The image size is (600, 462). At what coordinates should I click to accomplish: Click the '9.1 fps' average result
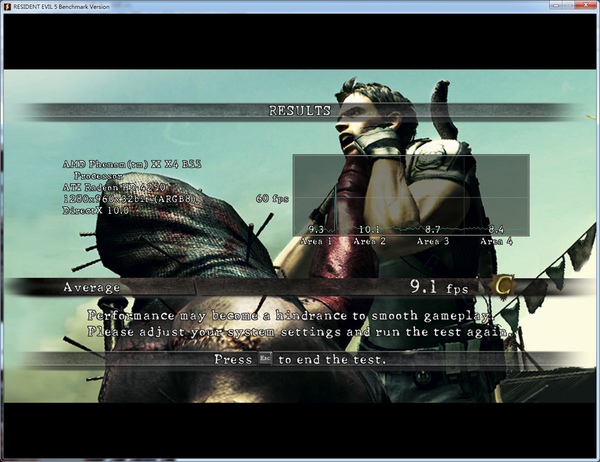click(439, 287)
